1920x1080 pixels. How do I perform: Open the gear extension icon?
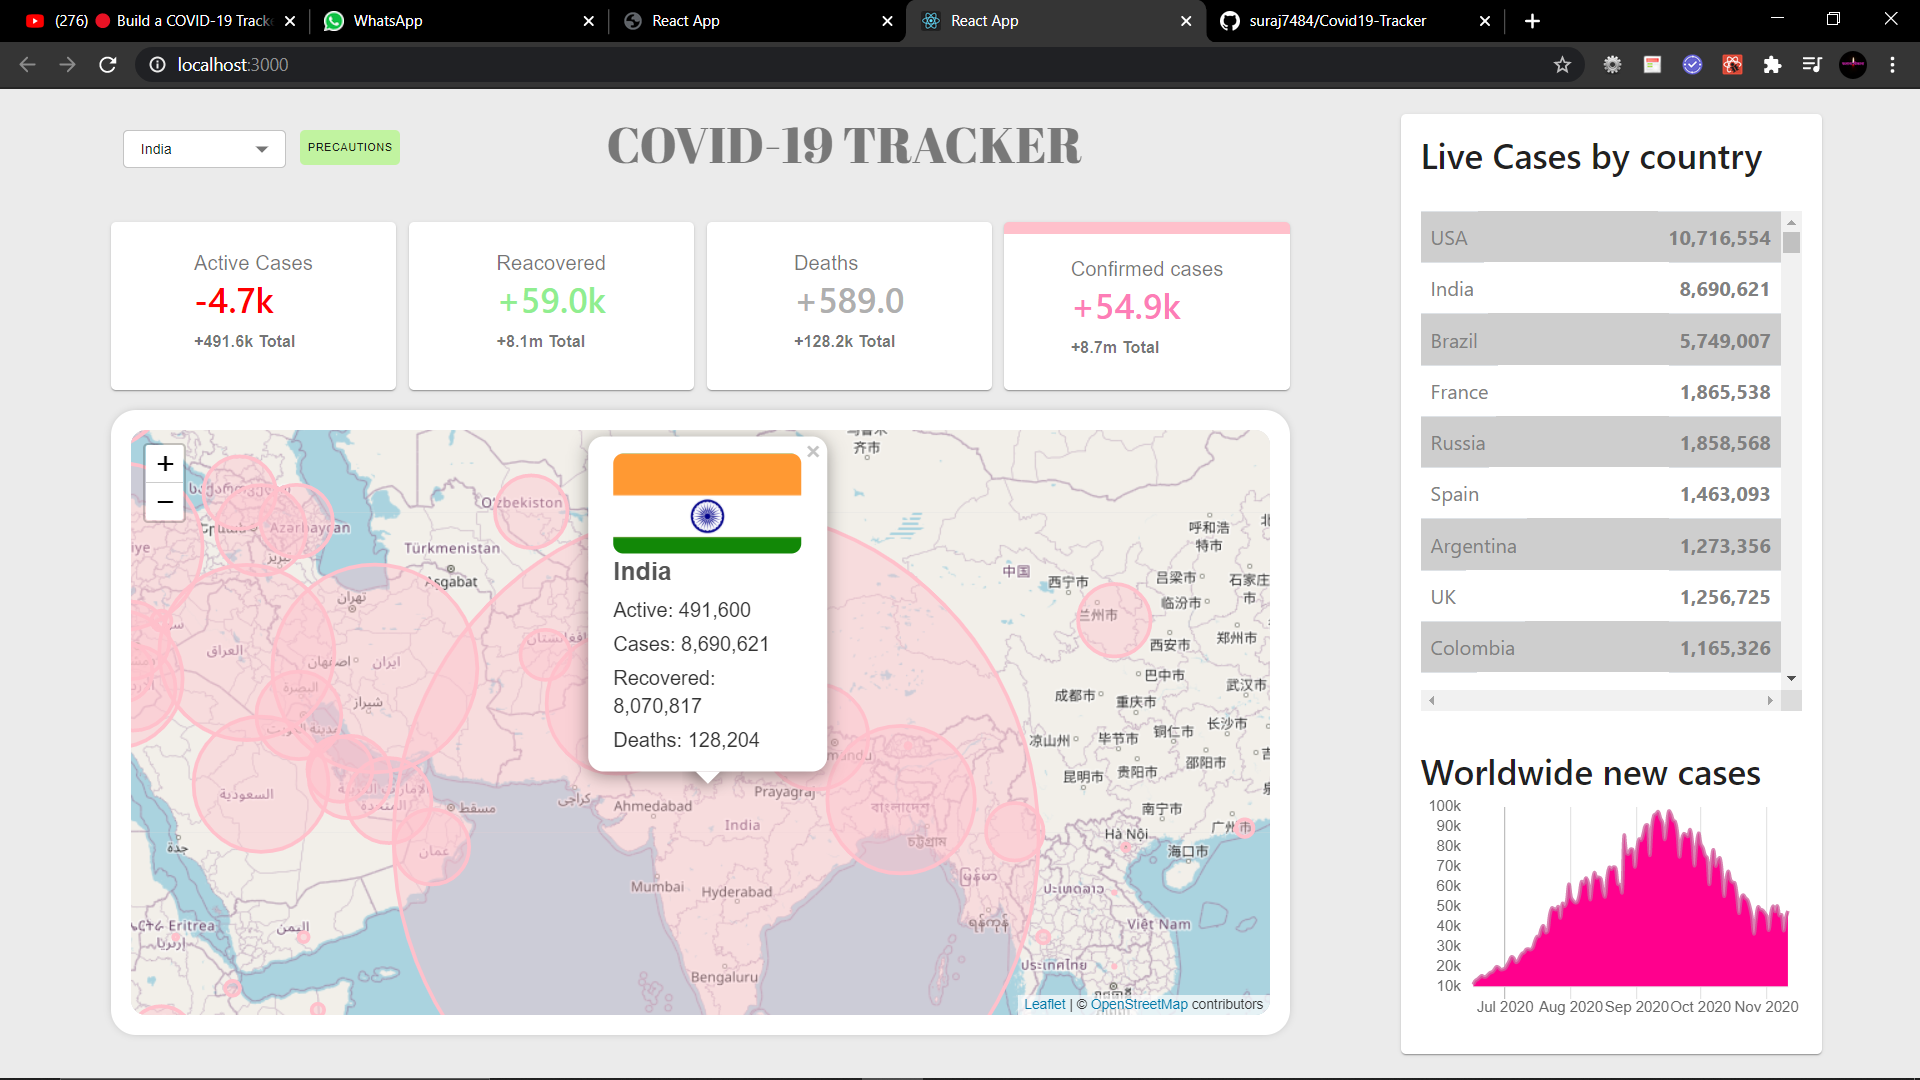(1612, 65)
